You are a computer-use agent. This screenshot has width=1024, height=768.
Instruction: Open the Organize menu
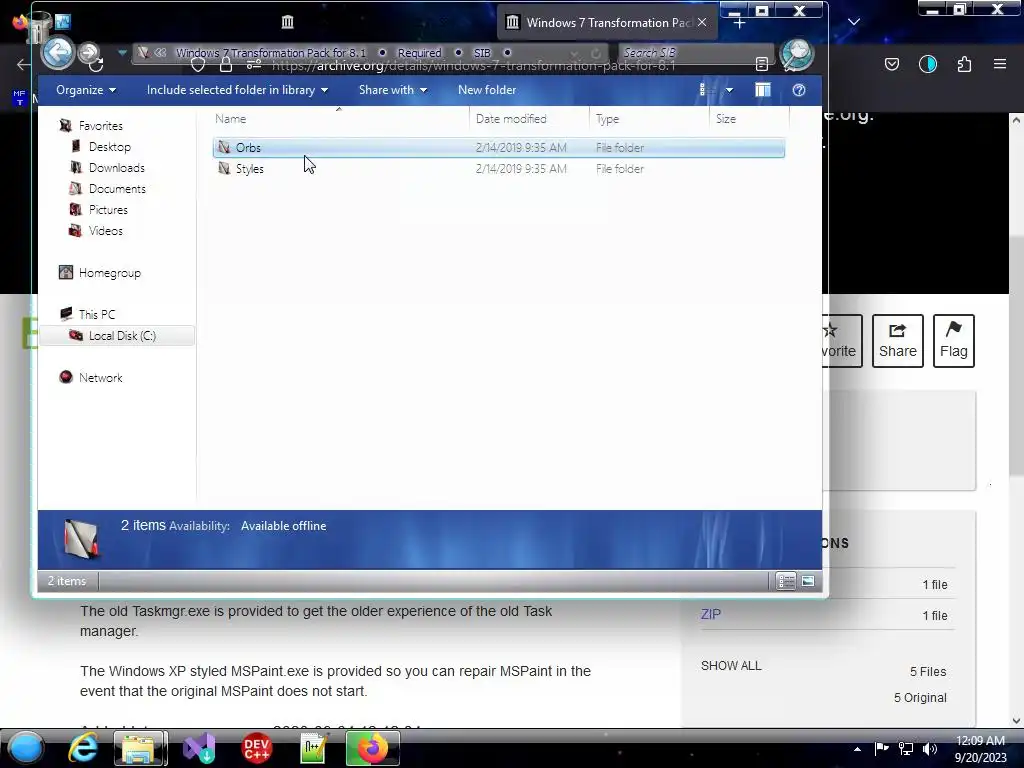point(86,90)
